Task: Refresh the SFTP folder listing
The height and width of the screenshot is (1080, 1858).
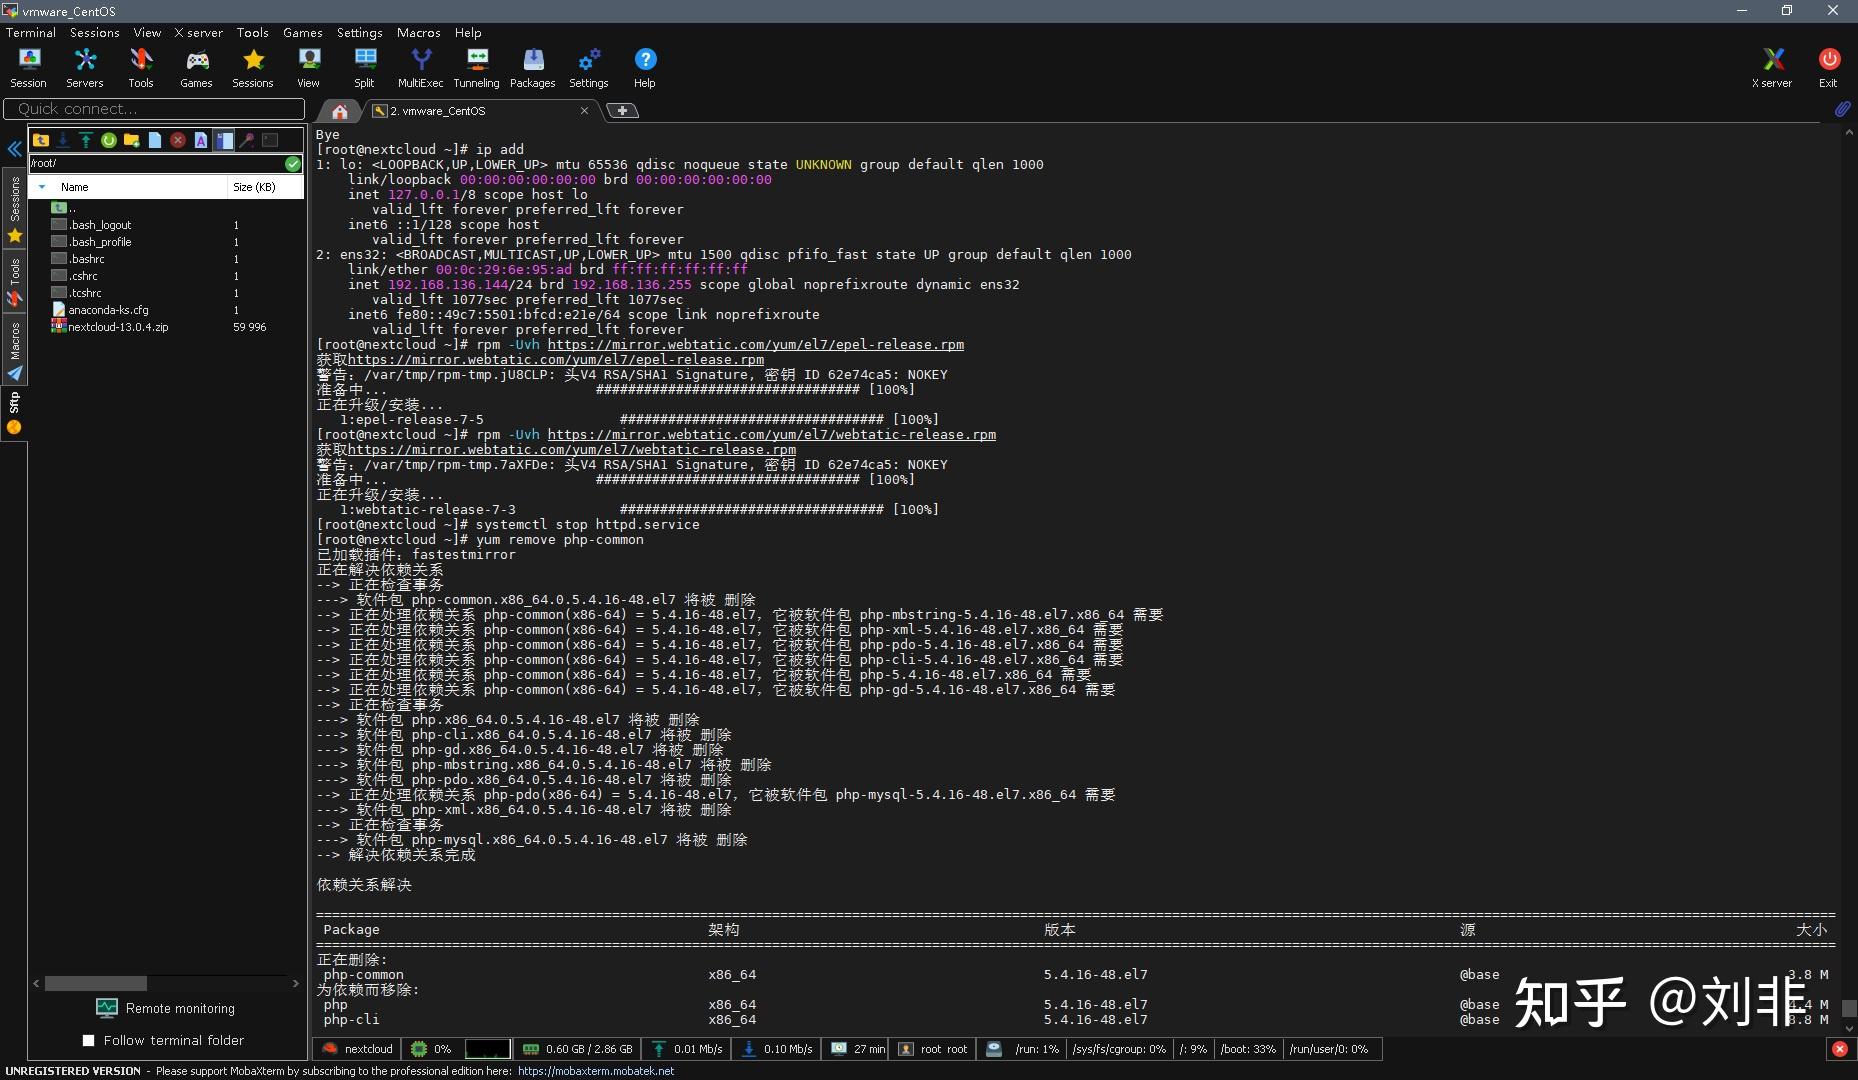Action: (x=109, y=140)
